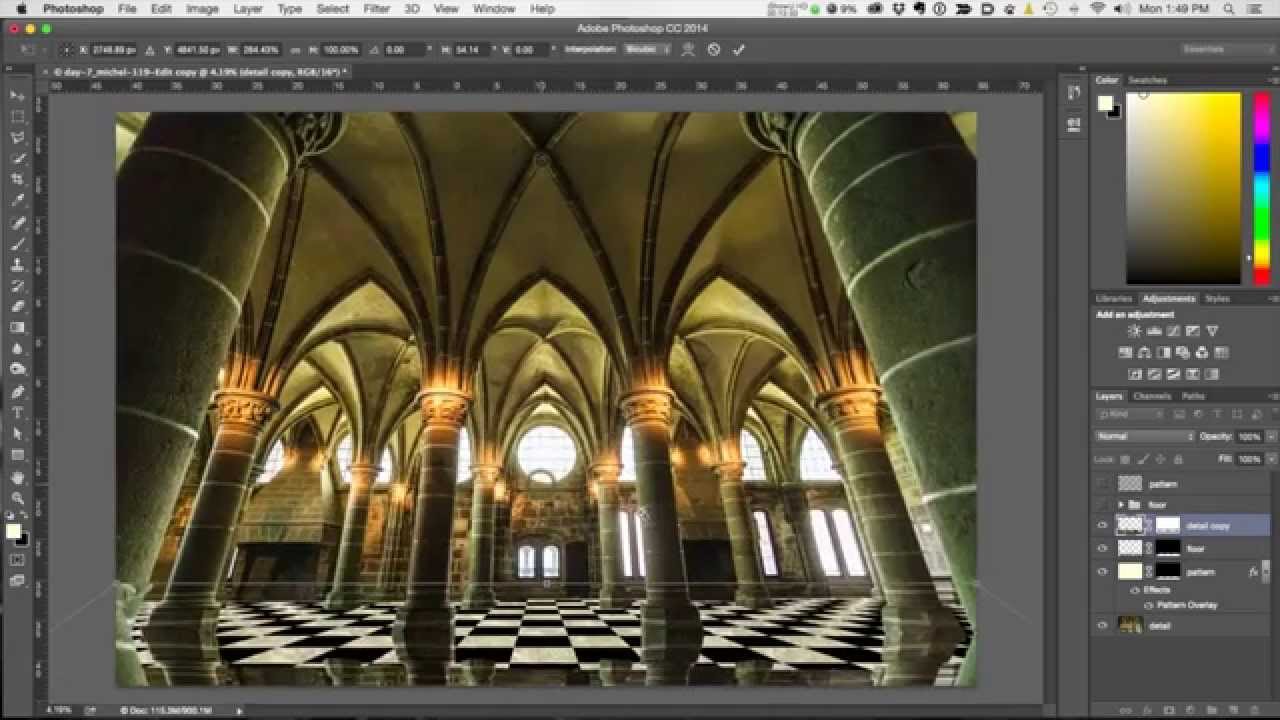Open the Opacity slider arrow
Viewport: 1280px width, 720px height.
(1272, 437)
